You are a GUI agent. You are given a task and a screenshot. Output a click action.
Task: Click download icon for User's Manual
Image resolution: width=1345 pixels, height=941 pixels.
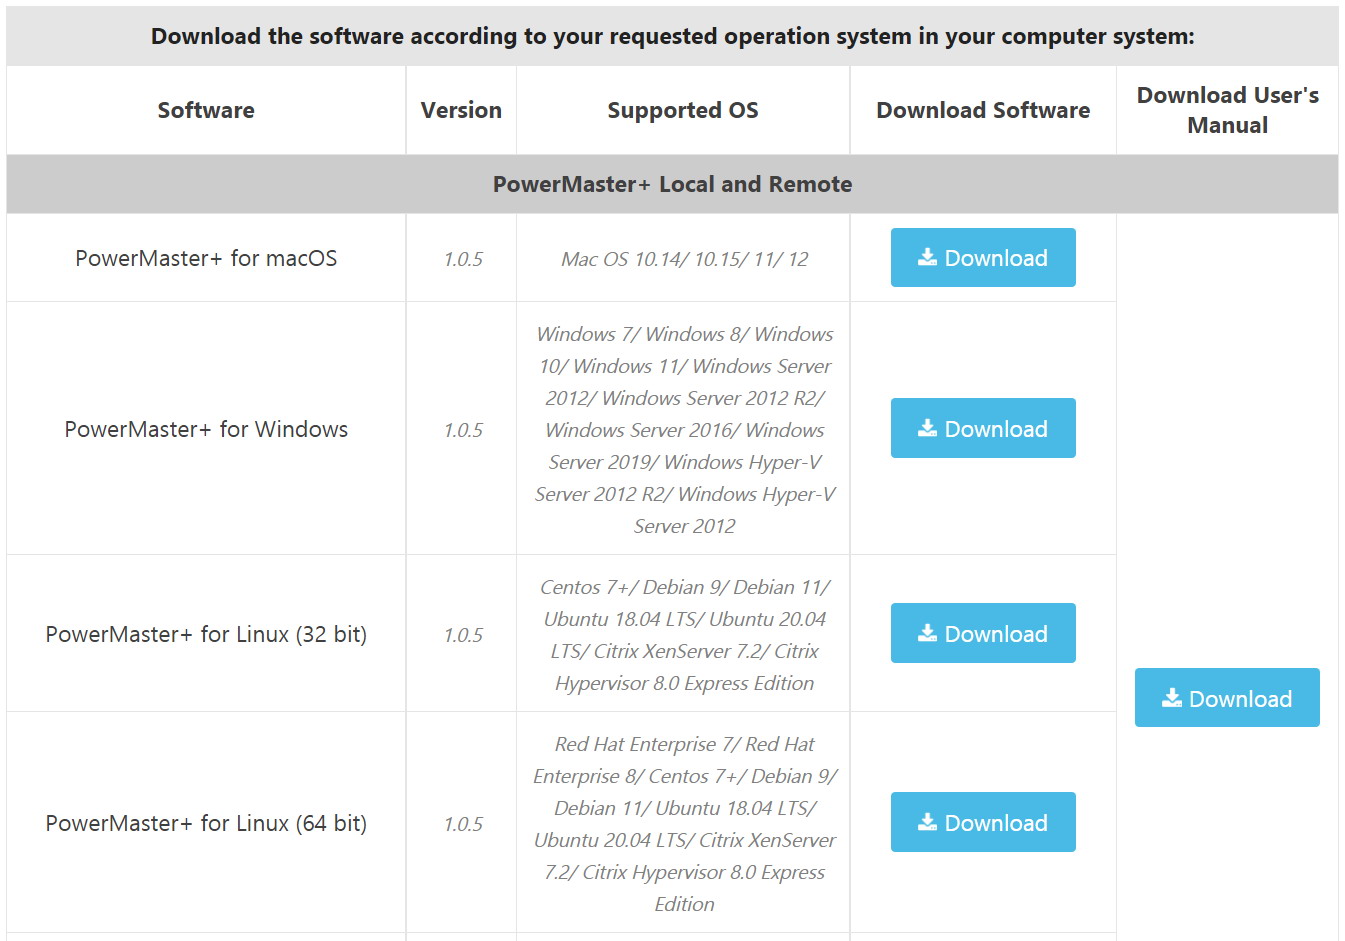point(1172,699)
